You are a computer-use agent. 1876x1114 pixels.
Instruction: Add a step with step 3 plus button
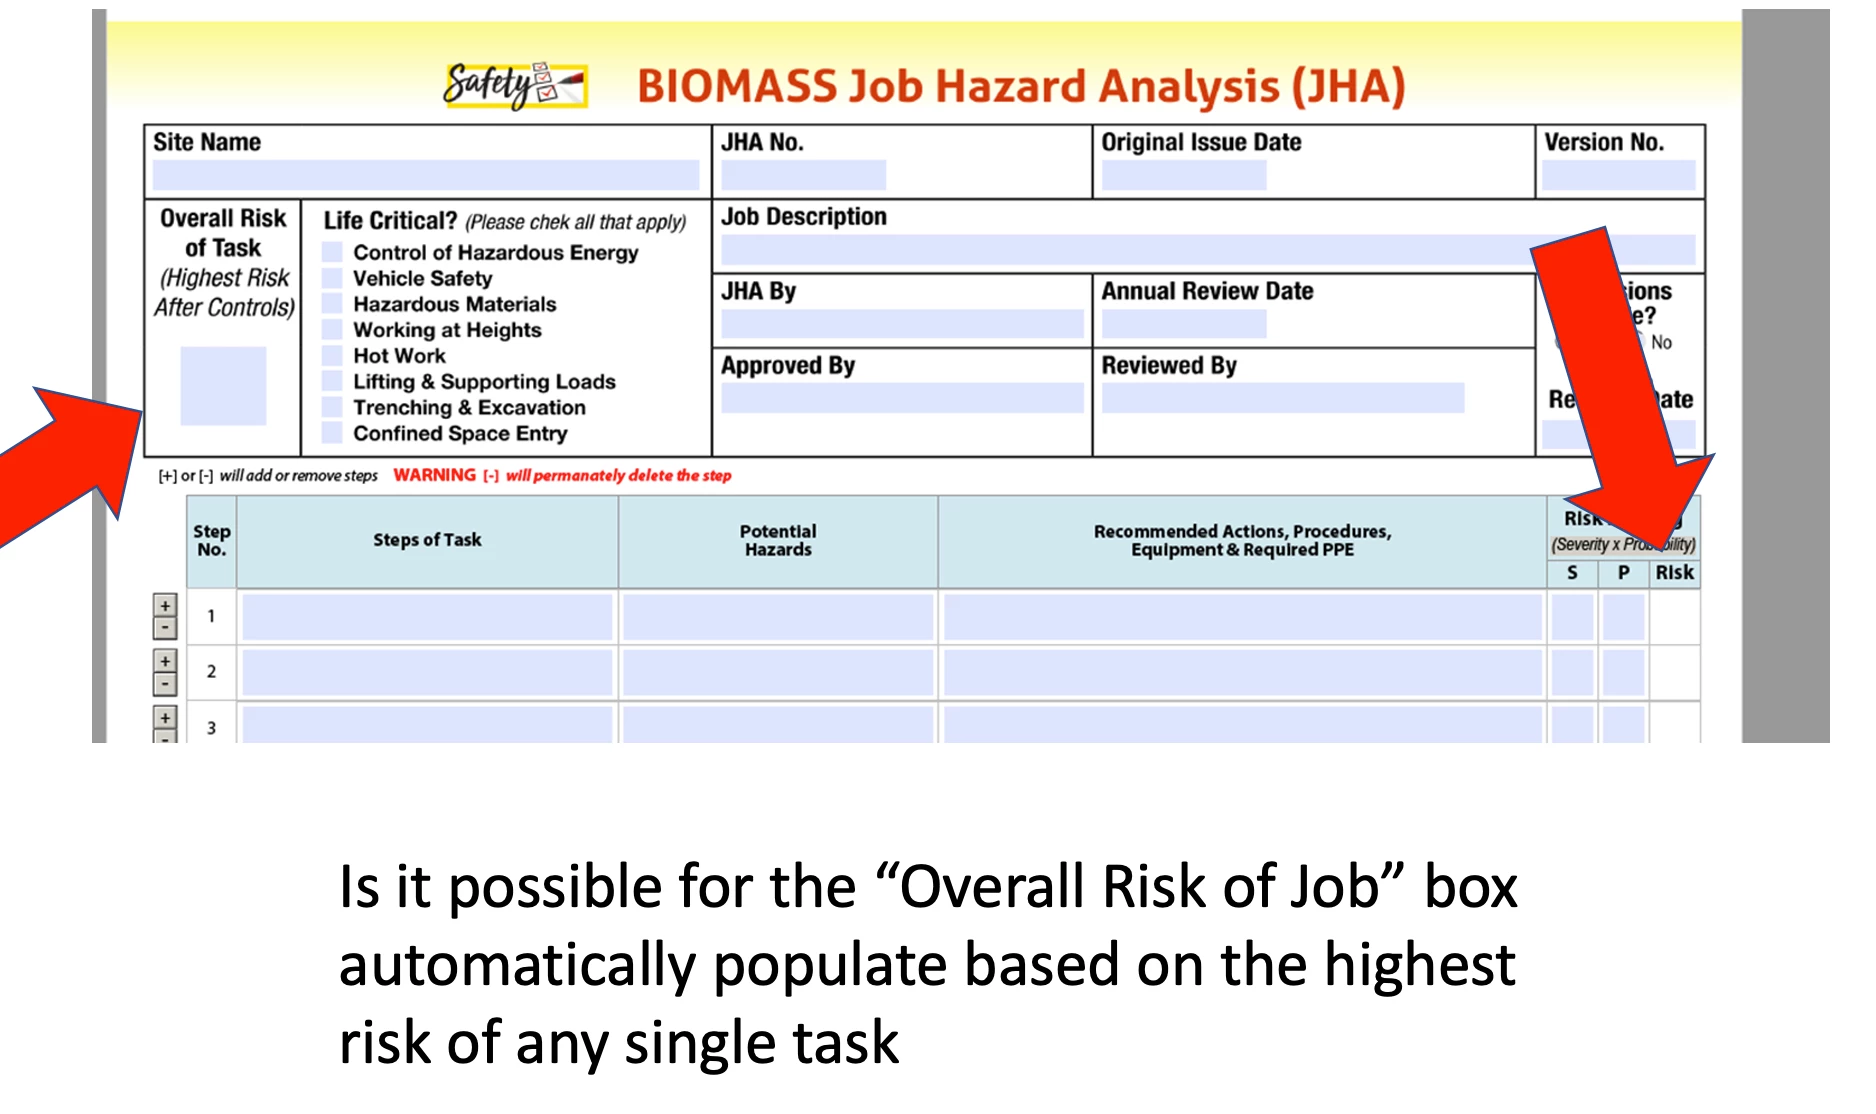pos(165,717)
